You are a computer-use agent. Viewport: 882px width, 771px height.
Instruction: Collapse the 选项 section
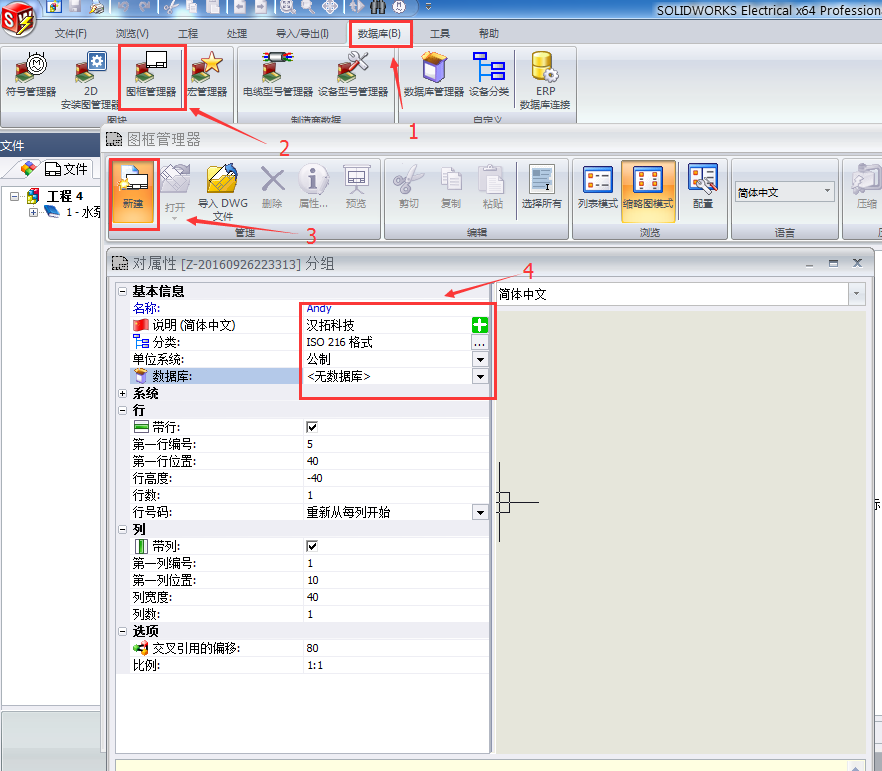122,632
